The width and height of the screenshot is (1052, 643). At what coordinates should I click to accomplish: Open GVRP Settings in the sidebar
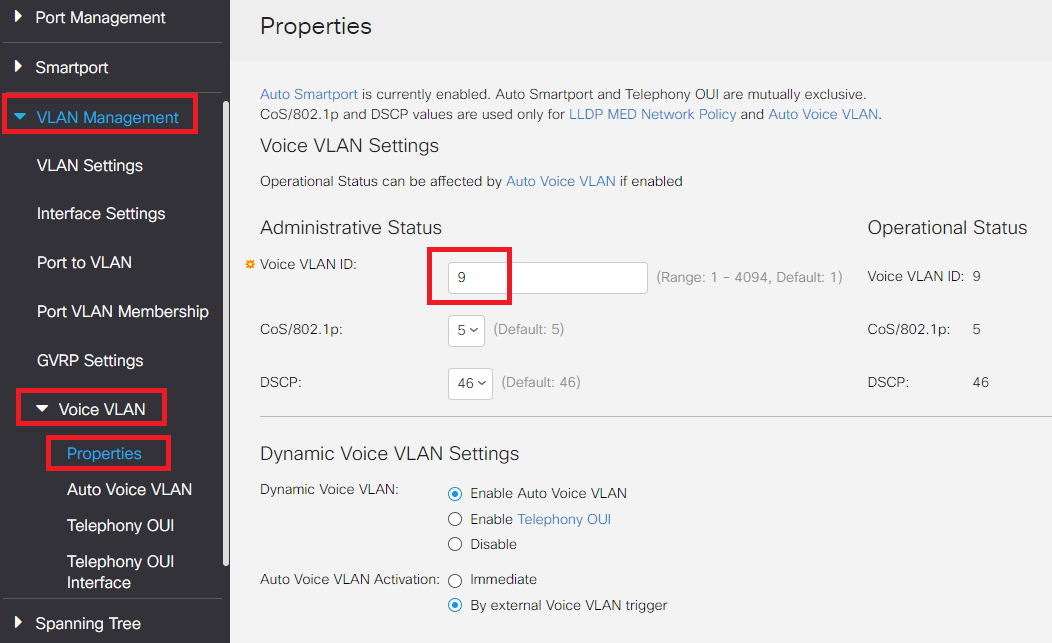click(90, 360)
